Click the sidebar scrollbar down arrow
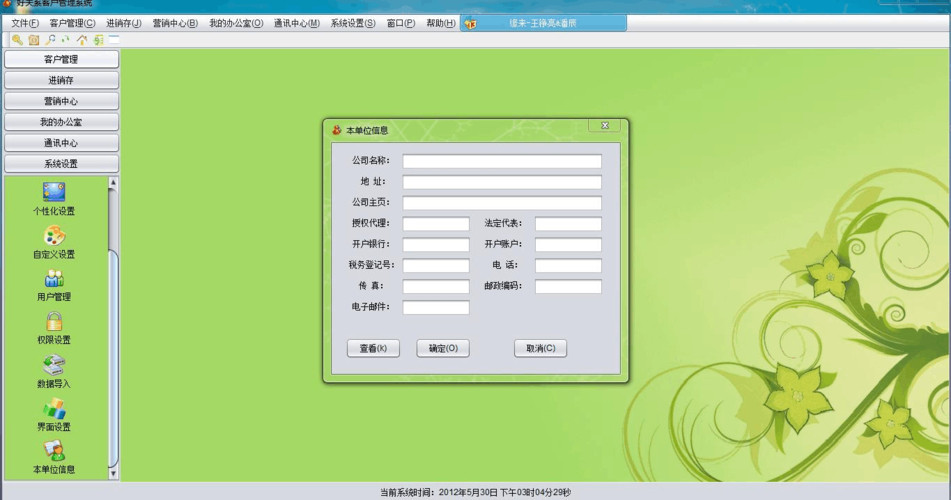951x500 pixels. tap(113, 473)
